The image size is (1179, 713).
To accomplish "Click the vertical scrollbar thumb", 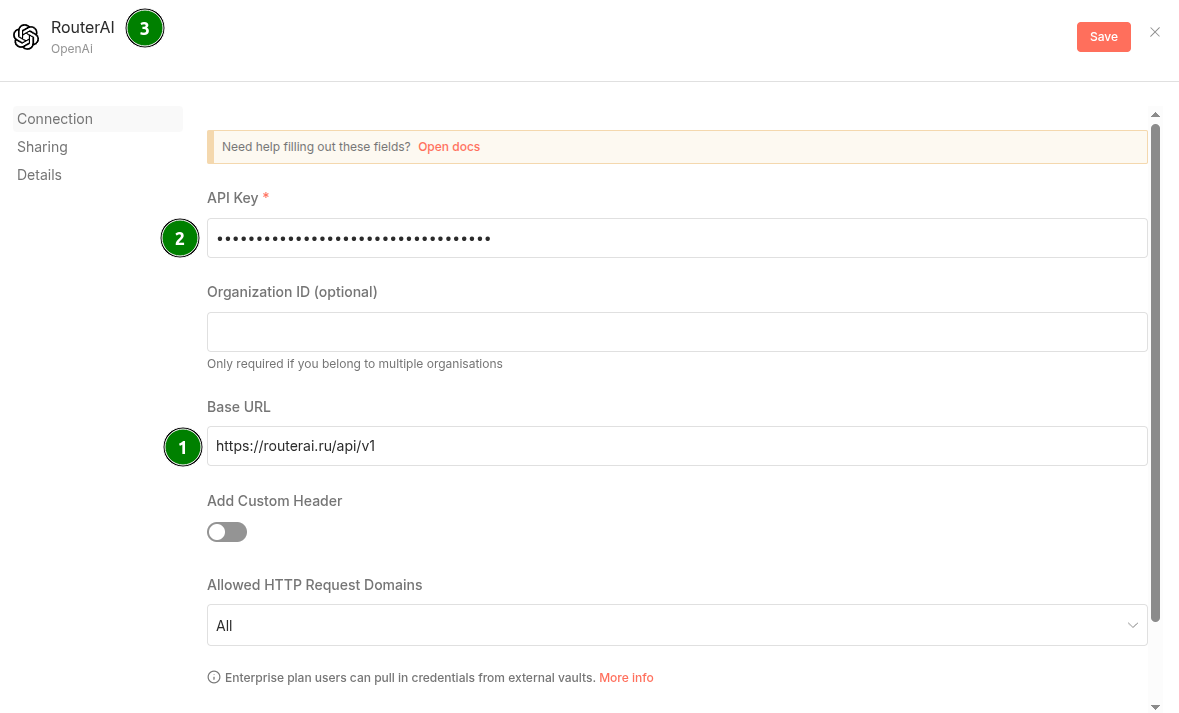I will (x=1155, y=370).
